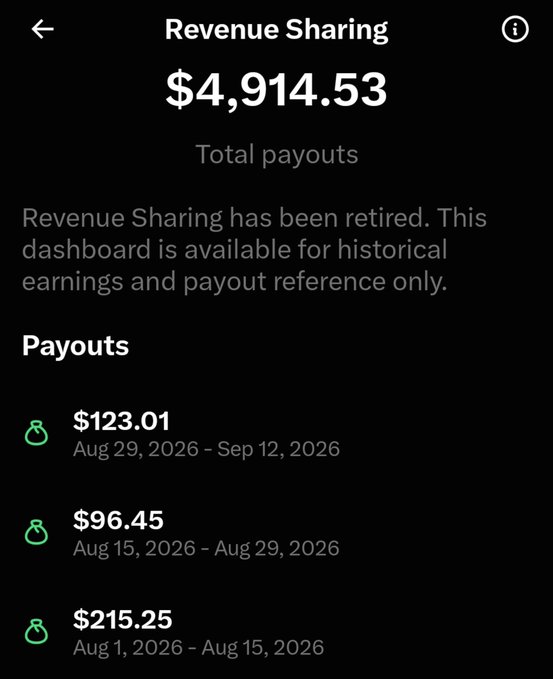Open the $96.45 payout entry

[x=276, y=533]
